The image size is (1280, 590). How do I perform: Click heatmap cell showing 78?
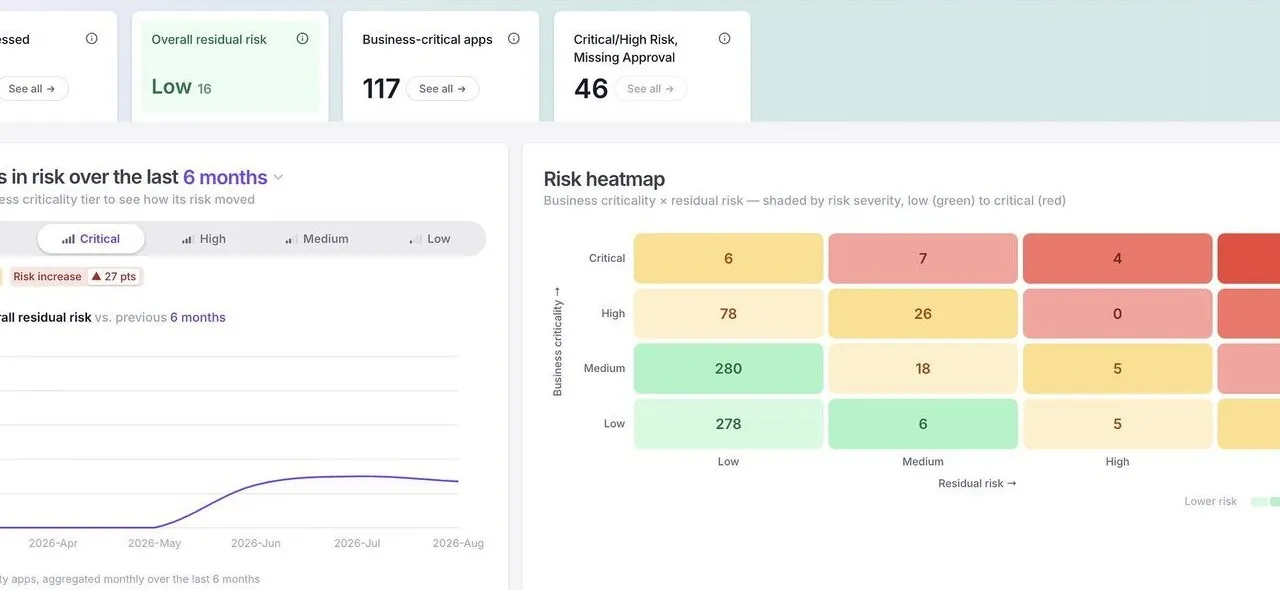point(728,313)
